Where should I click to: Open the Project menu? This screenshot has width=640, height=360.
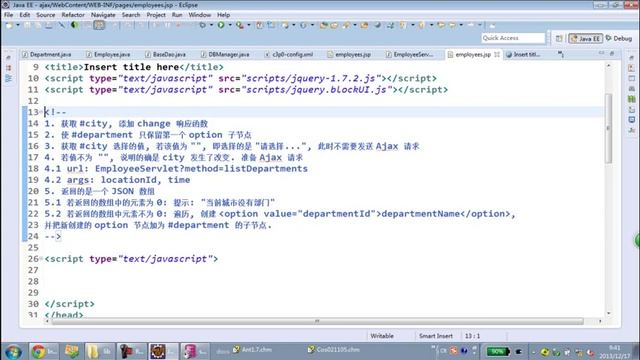pos(156,15)
